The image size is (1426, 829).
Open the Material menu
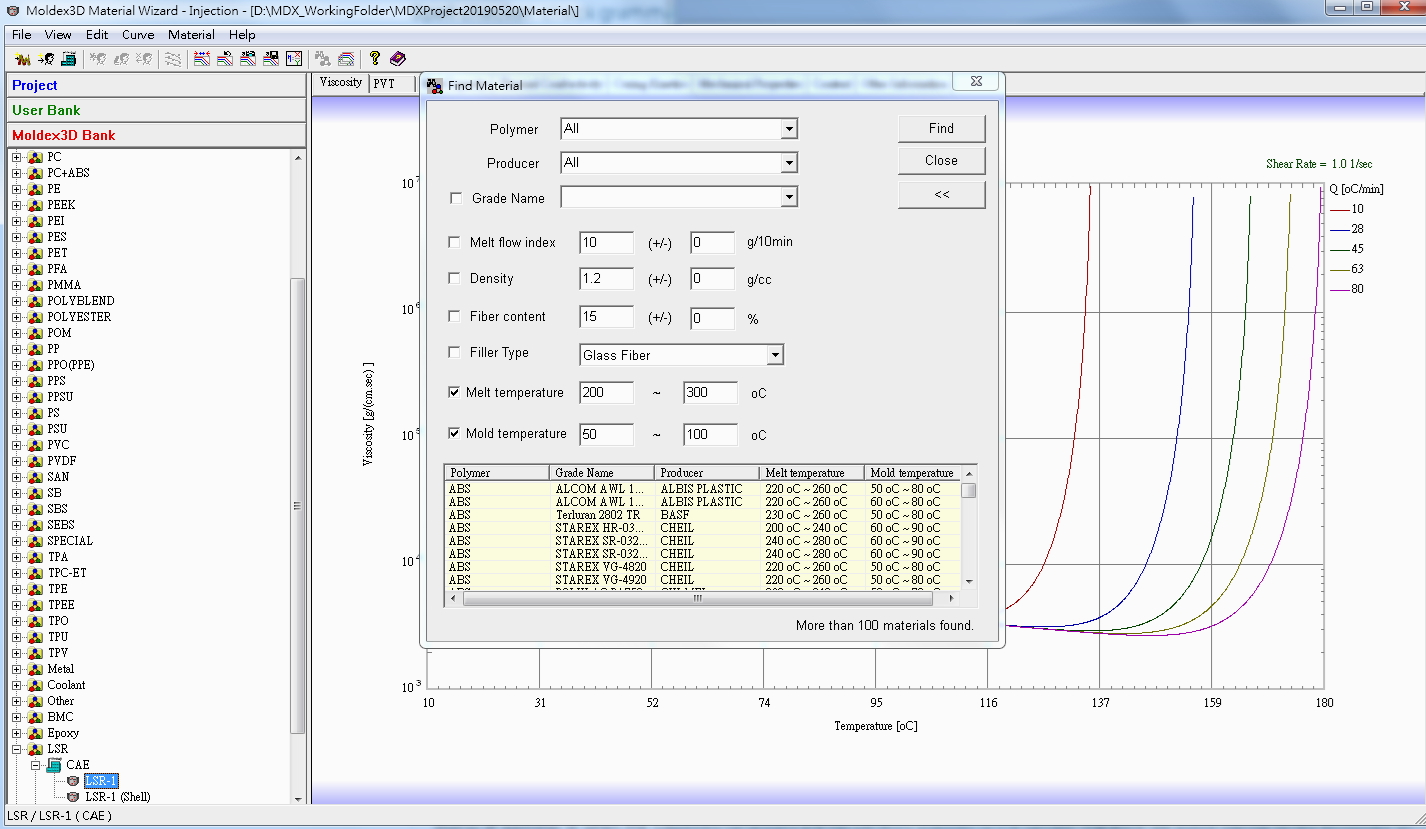click(191, 35)
